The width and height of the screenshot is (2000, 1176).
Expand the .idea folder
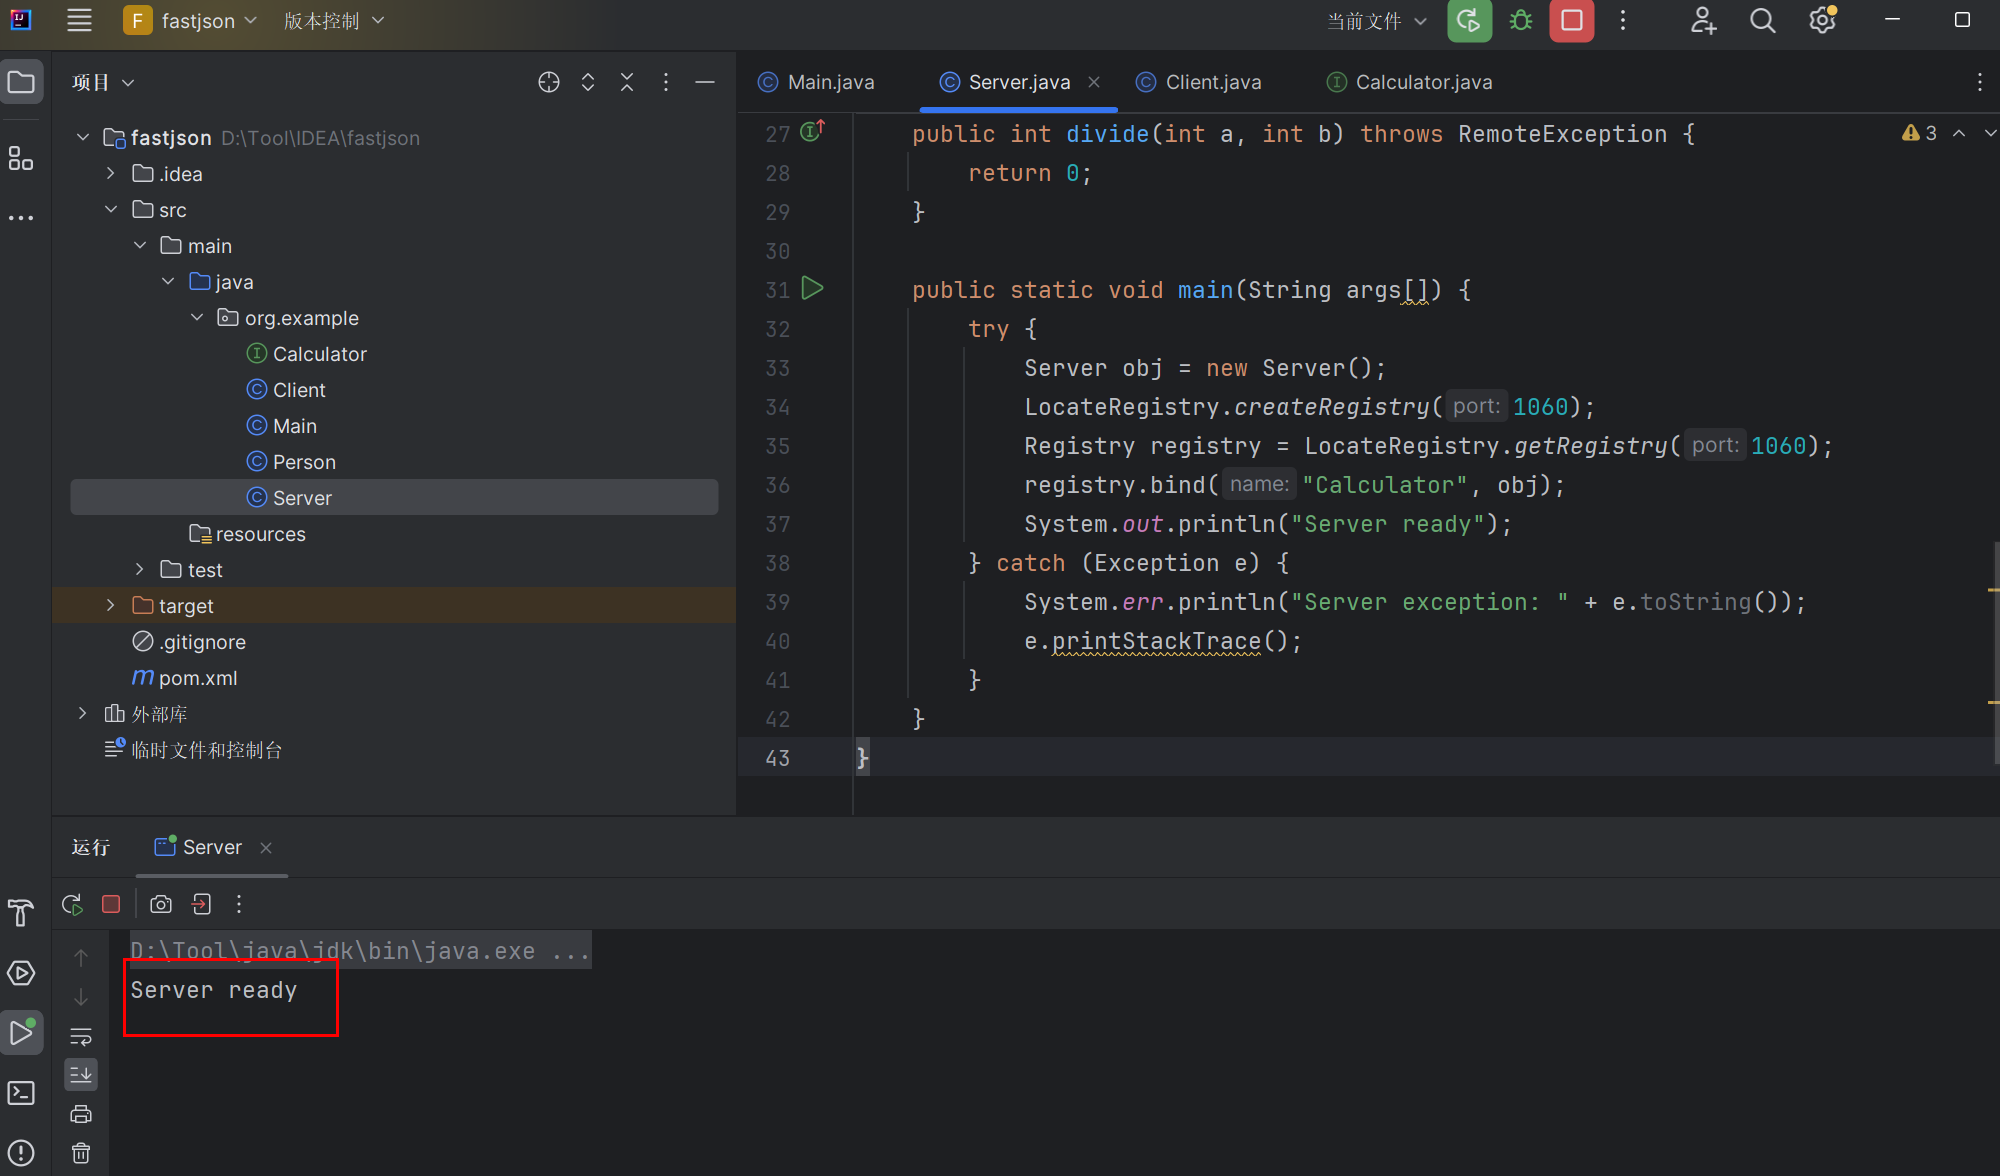tap(111, 173)
